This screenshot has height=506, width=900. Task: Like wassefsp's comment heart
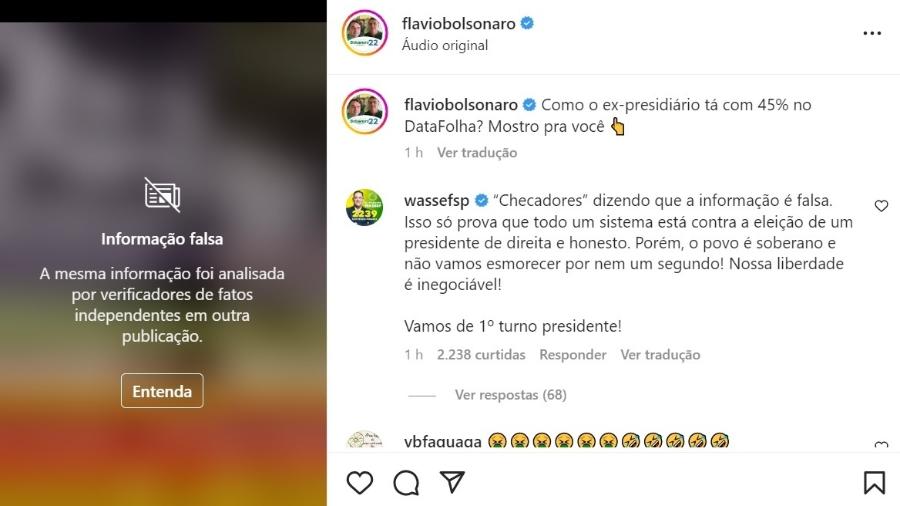(x=881, y=206)
